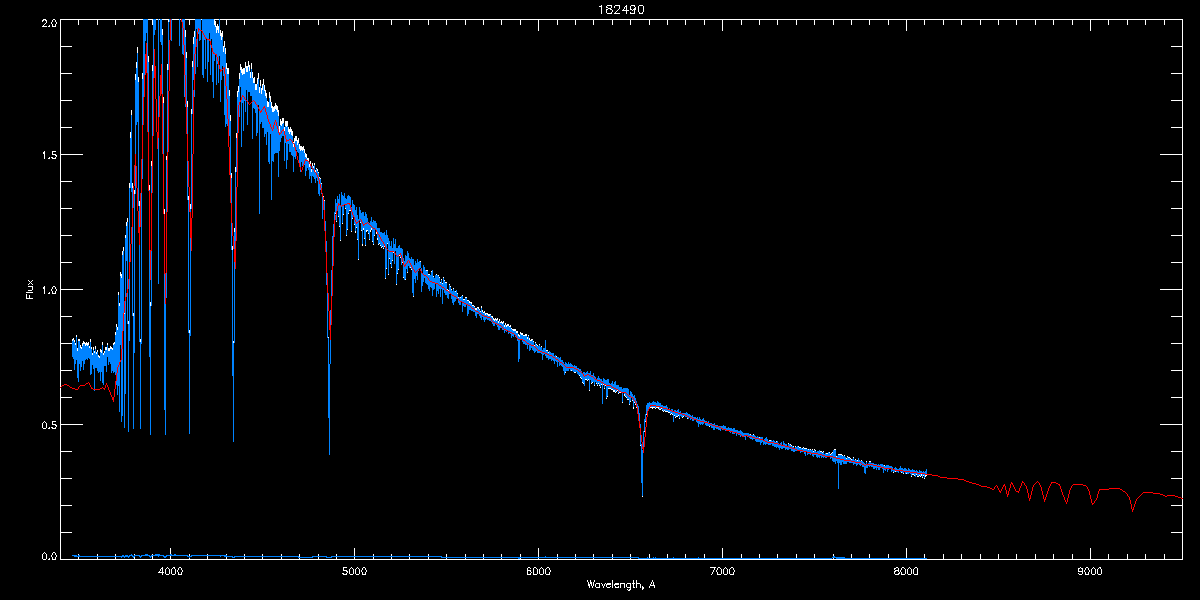Click the Wavelength, A axis label
Screen dimensions: 1200x600
(x=621, y=585)
